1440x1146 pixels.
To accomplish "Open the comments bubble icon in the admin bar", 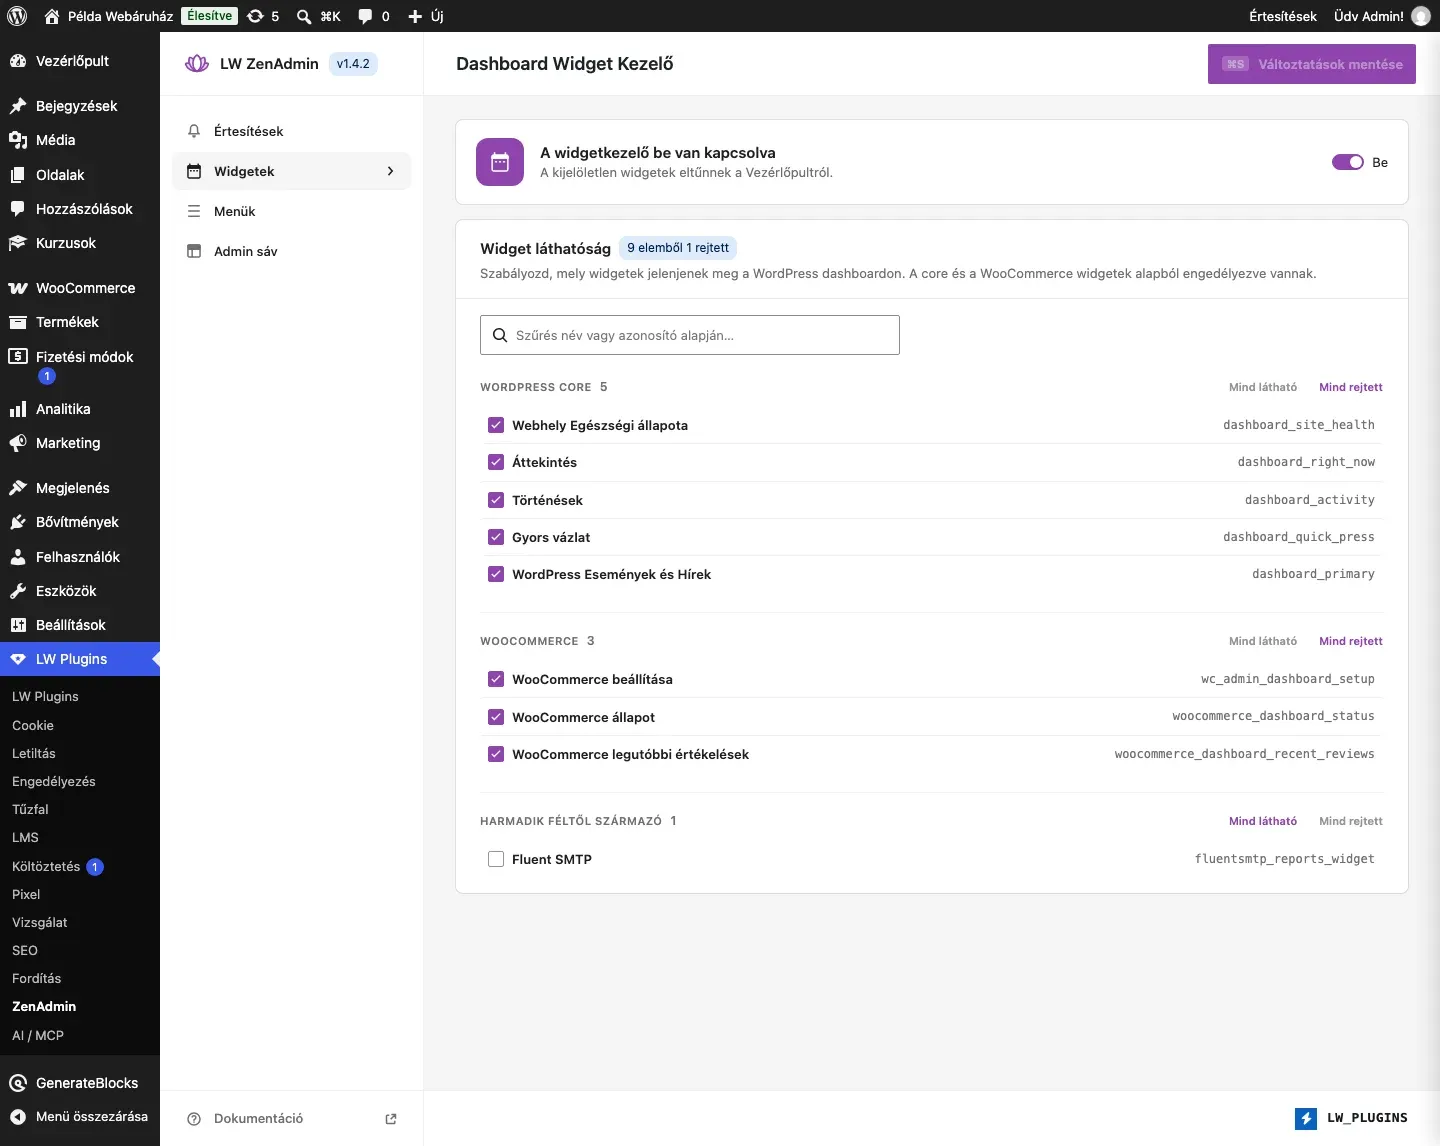I will coord(365,16).
